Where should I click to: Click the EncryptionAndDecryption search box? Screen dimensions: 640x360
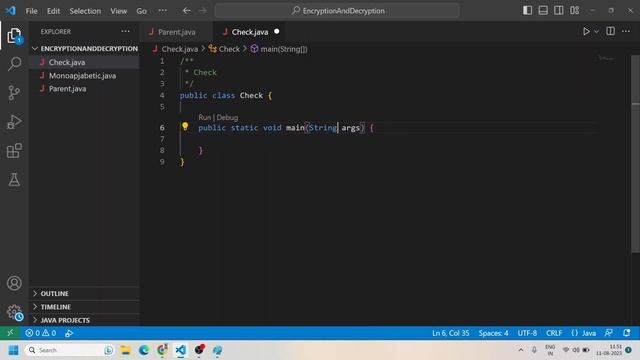click(x=337, y=11)
